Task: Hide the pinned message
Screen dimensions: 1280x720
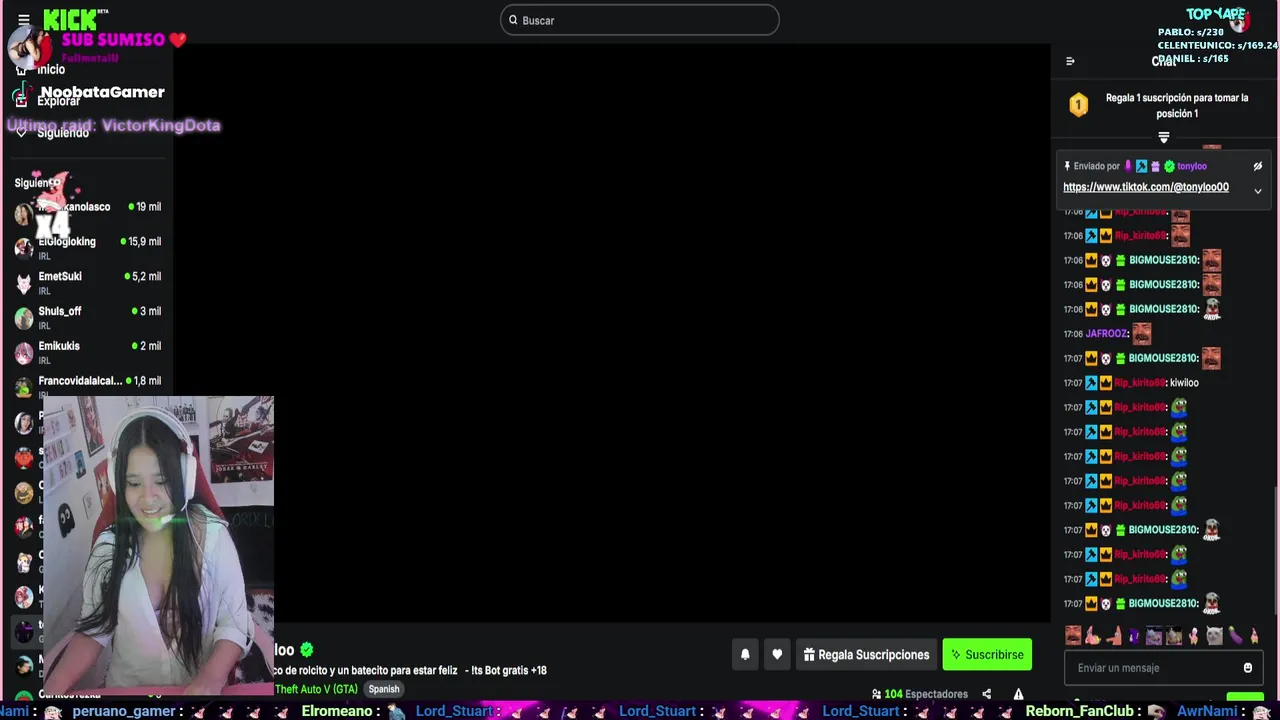Action: (1258, 166)
